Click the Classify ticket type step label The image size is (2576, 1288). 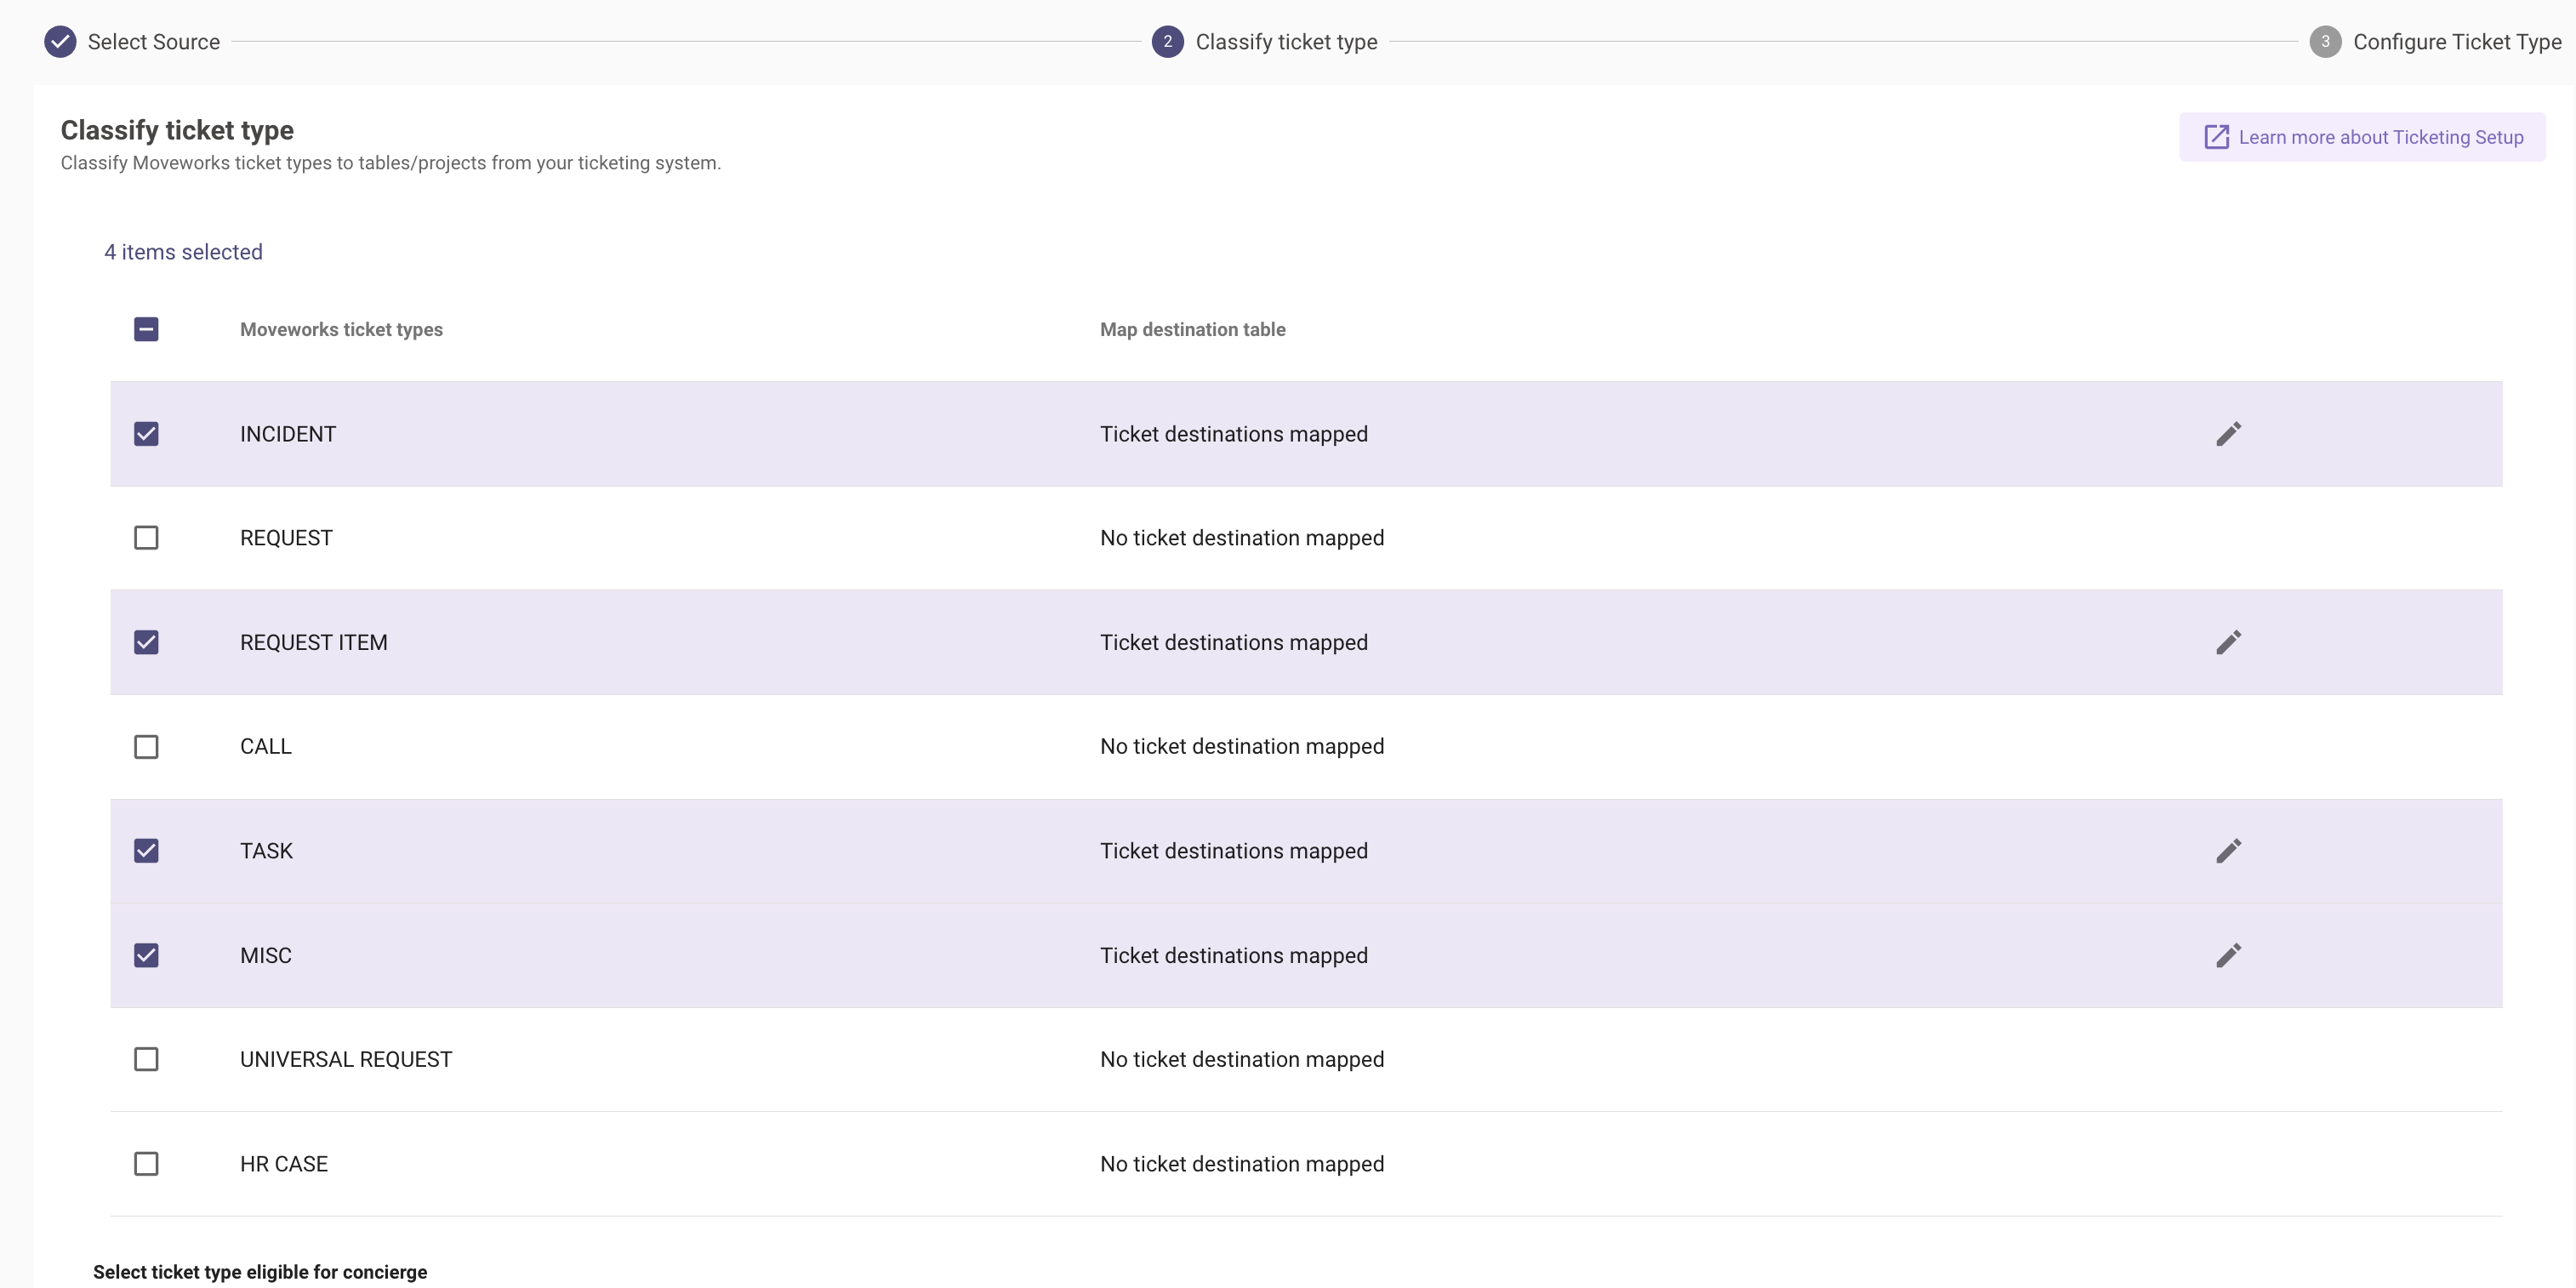1286,42
